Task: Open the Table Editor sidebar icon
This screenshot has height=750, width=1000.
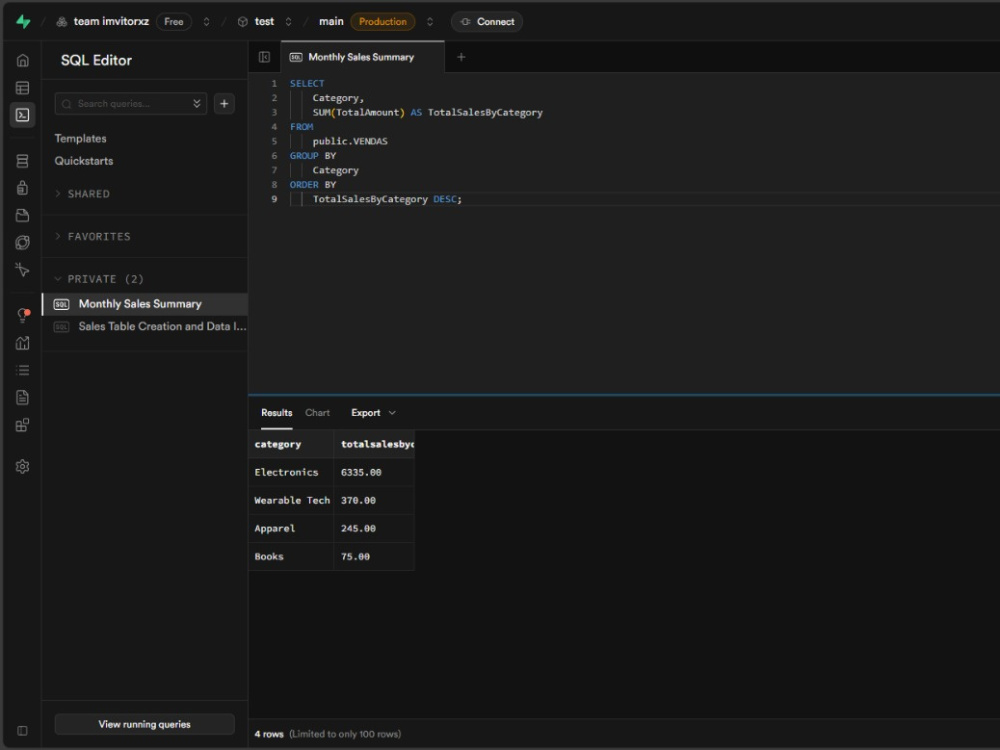Action: point(22,87)
